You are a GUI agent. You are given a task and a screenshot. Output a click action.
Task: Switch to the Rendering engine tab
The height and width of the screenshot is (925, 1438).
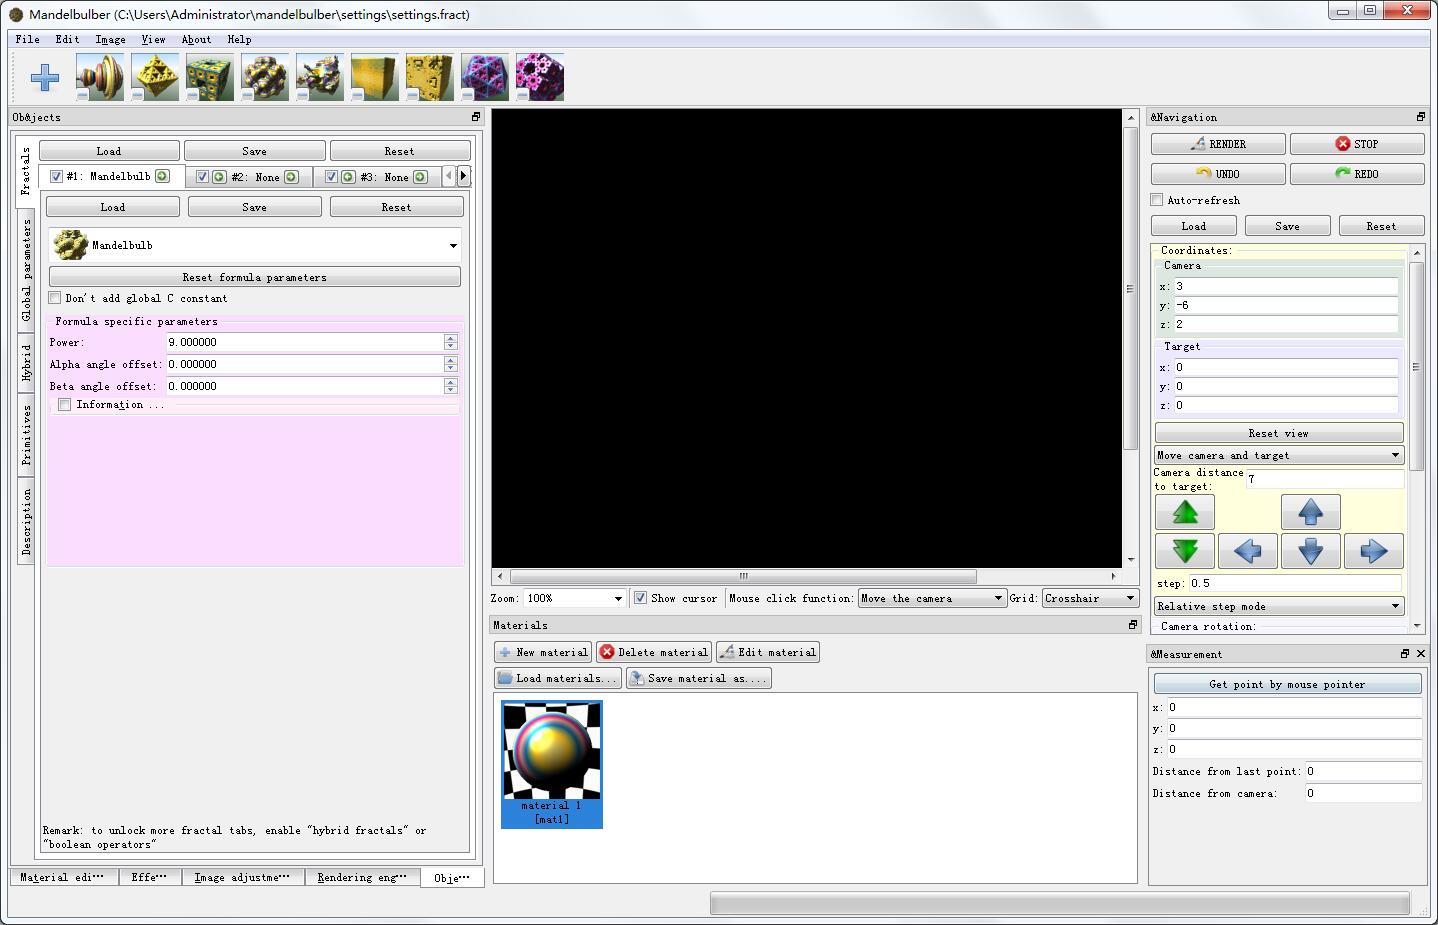[361, 877]
